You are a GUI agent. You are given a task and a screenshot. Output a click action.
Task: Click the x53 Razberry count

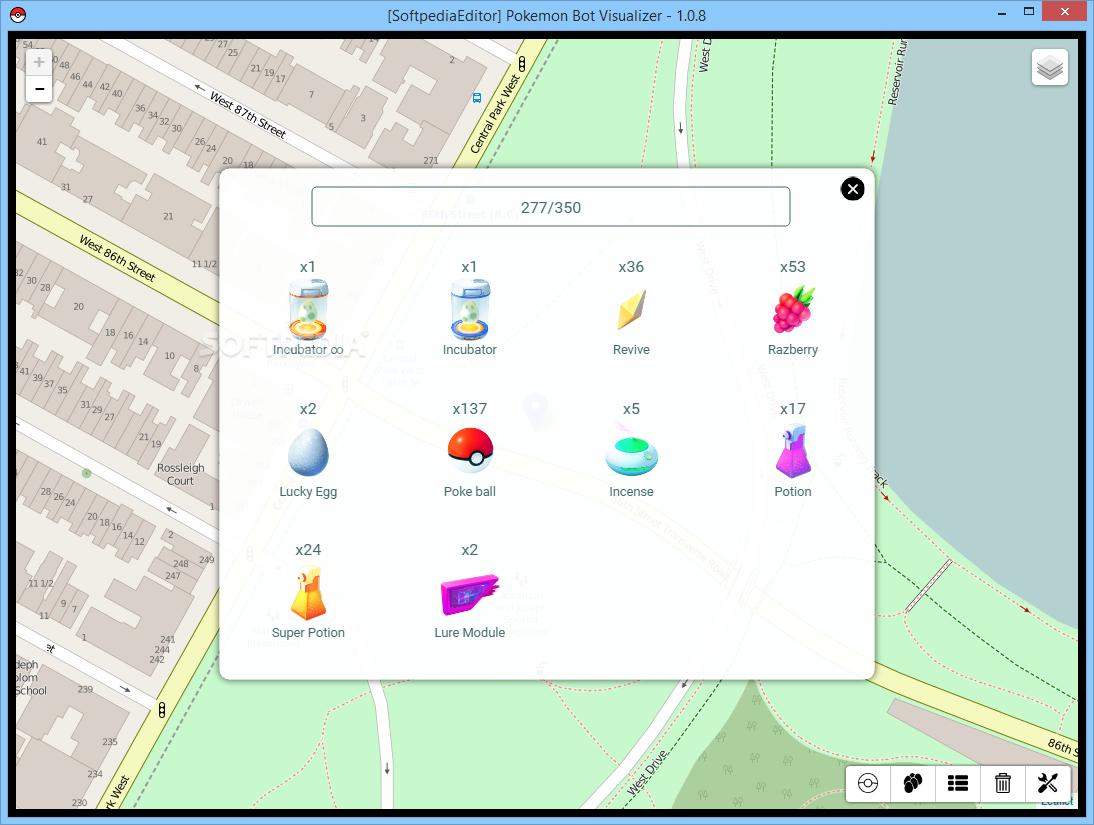coord(793,267)
